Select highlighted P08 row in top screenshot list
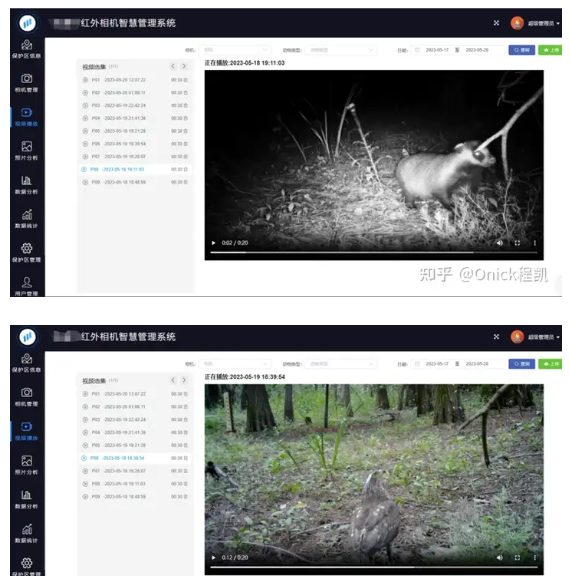The image size is (570, 576). (x=135, y=169)
